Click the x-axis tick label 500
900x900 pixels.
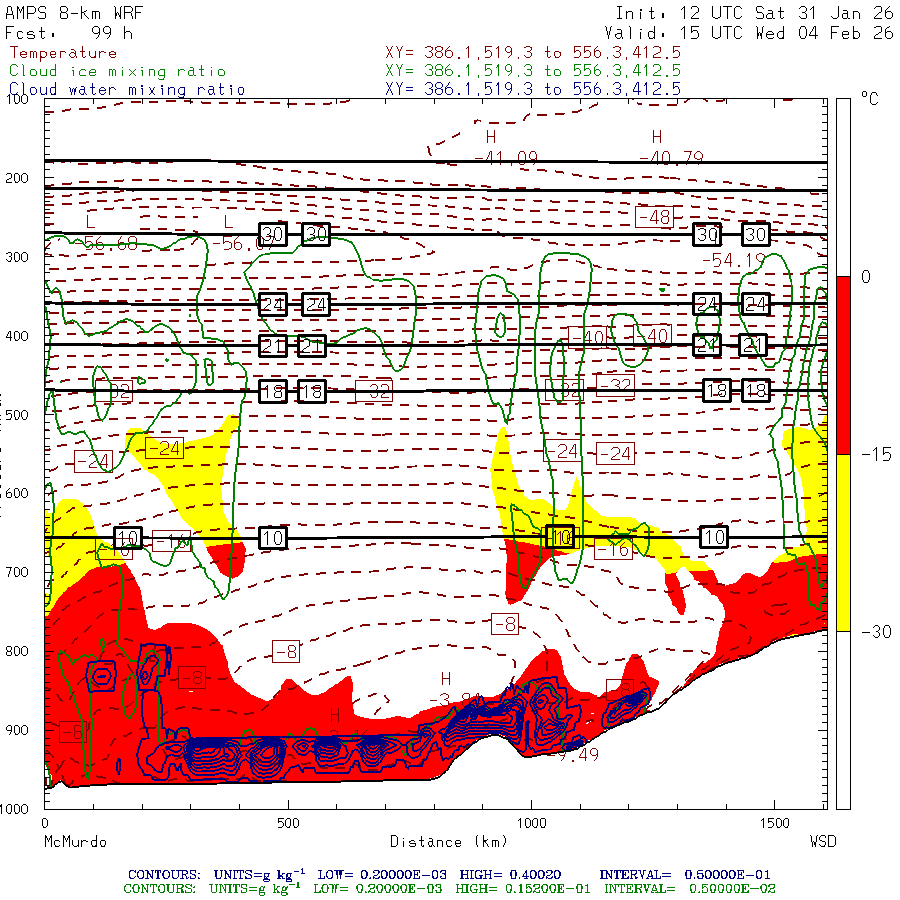[288, 823]
